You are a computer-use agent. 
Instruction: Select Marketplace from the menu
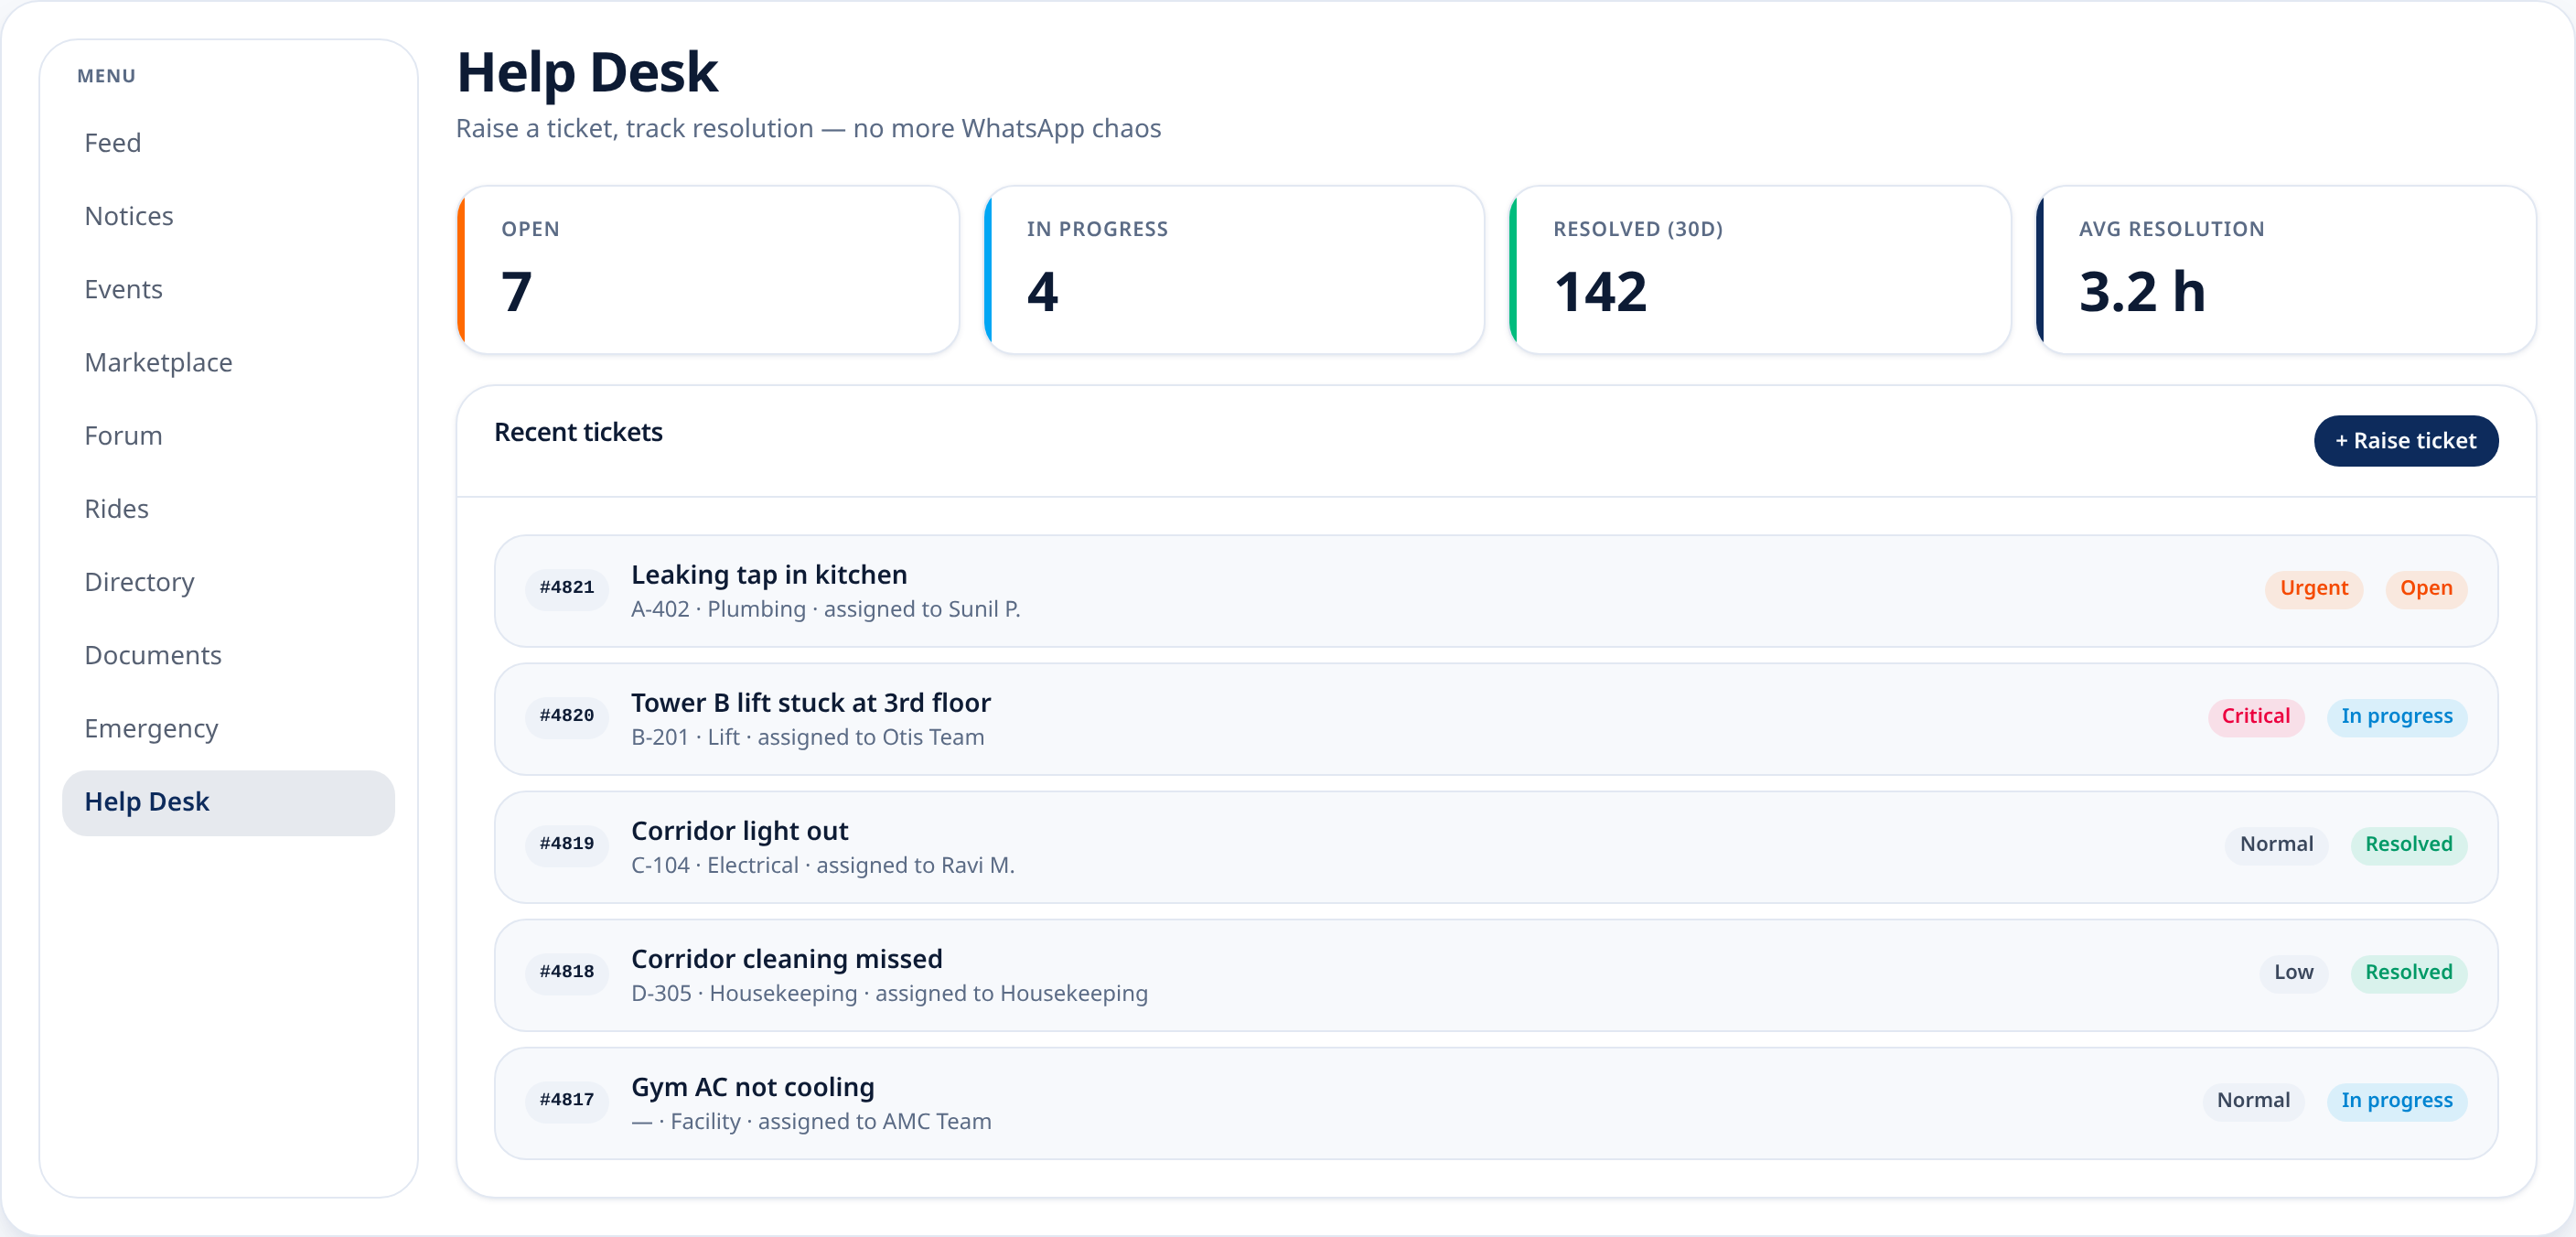228,362
